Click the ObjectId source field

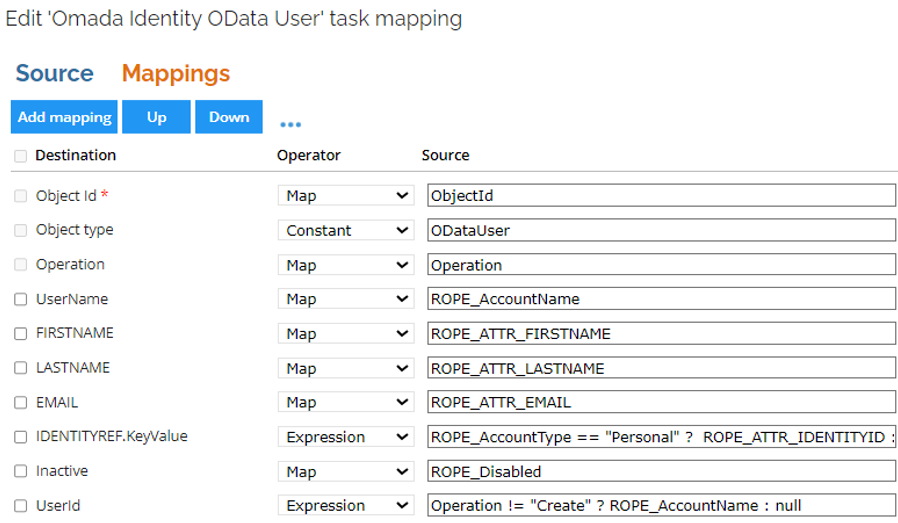[661, 195]
